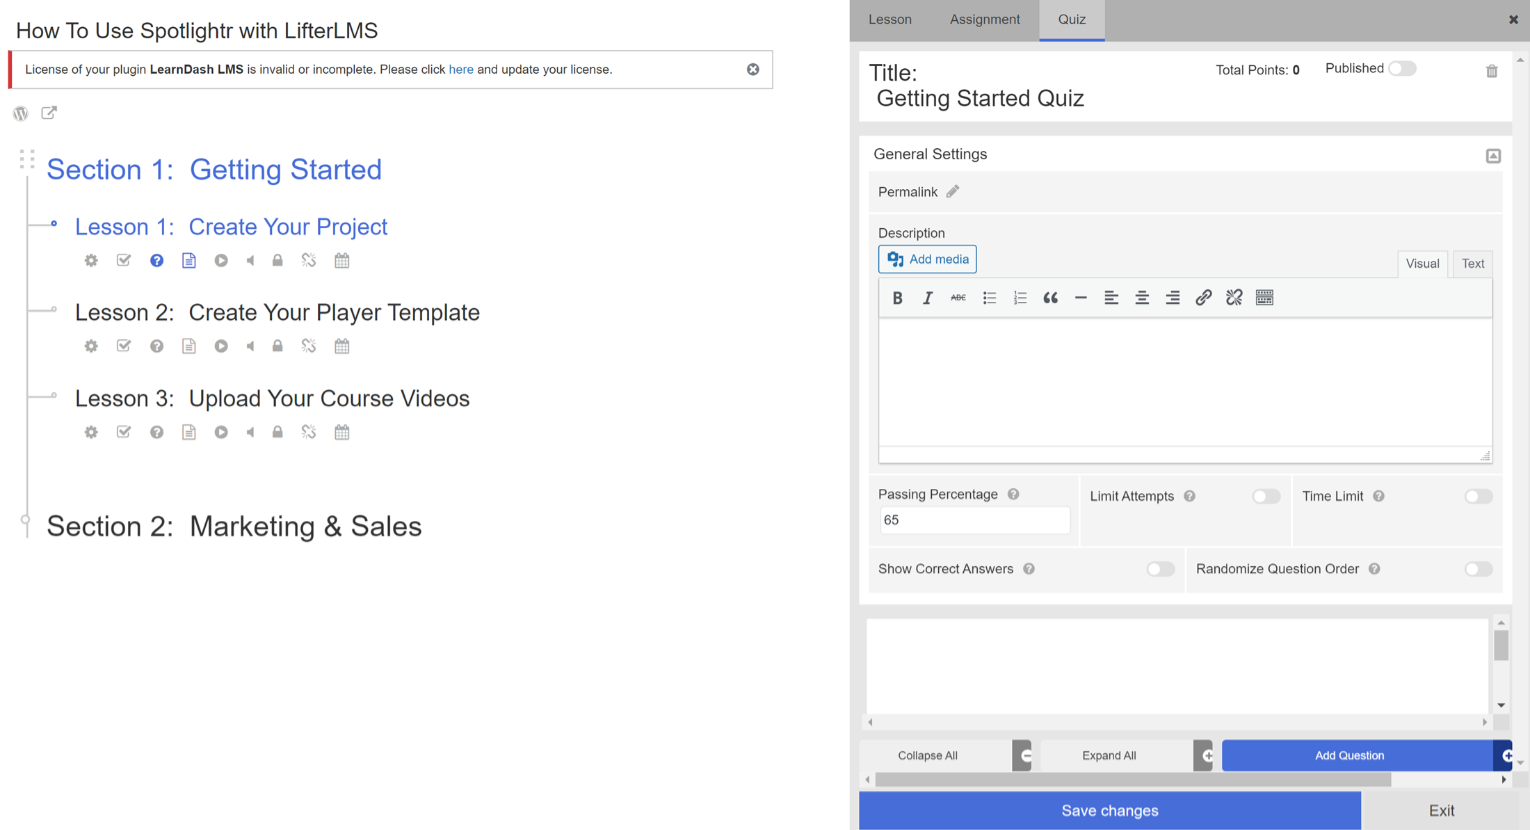Image resolution: width=1530 pixels, height=830 pixels.
Task: Switch editor to Visual tab
Action: click(1422, 264)
